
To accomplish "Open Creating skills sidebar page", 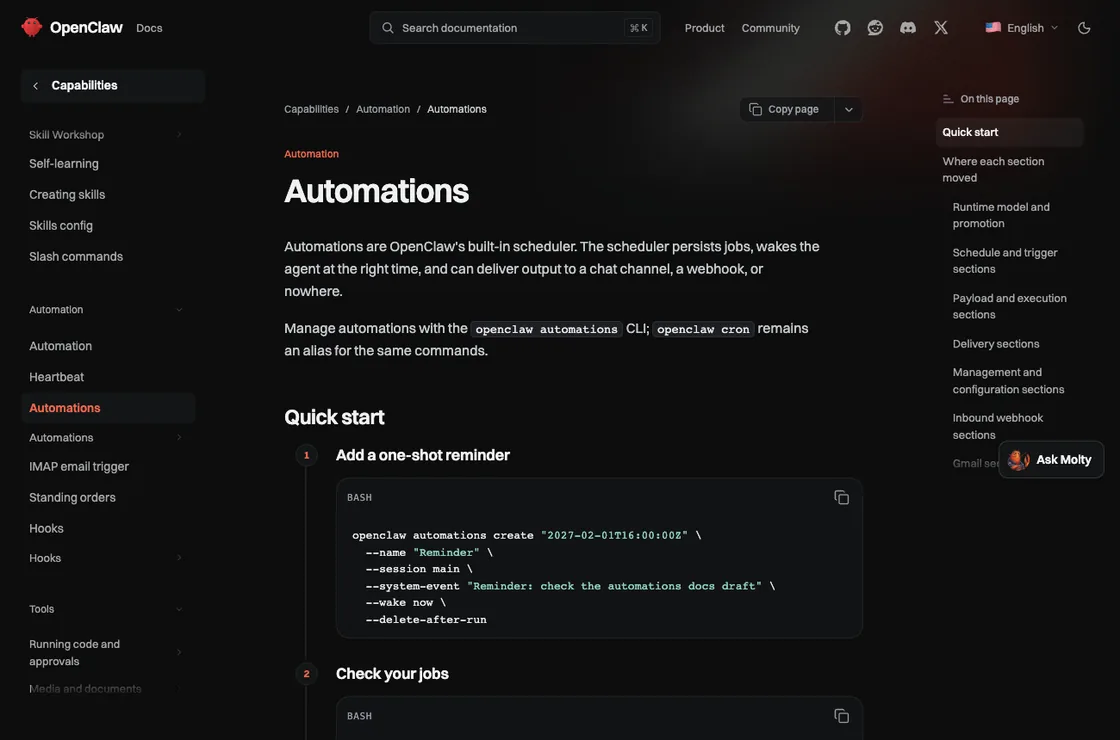I will [x=67, y=194].
